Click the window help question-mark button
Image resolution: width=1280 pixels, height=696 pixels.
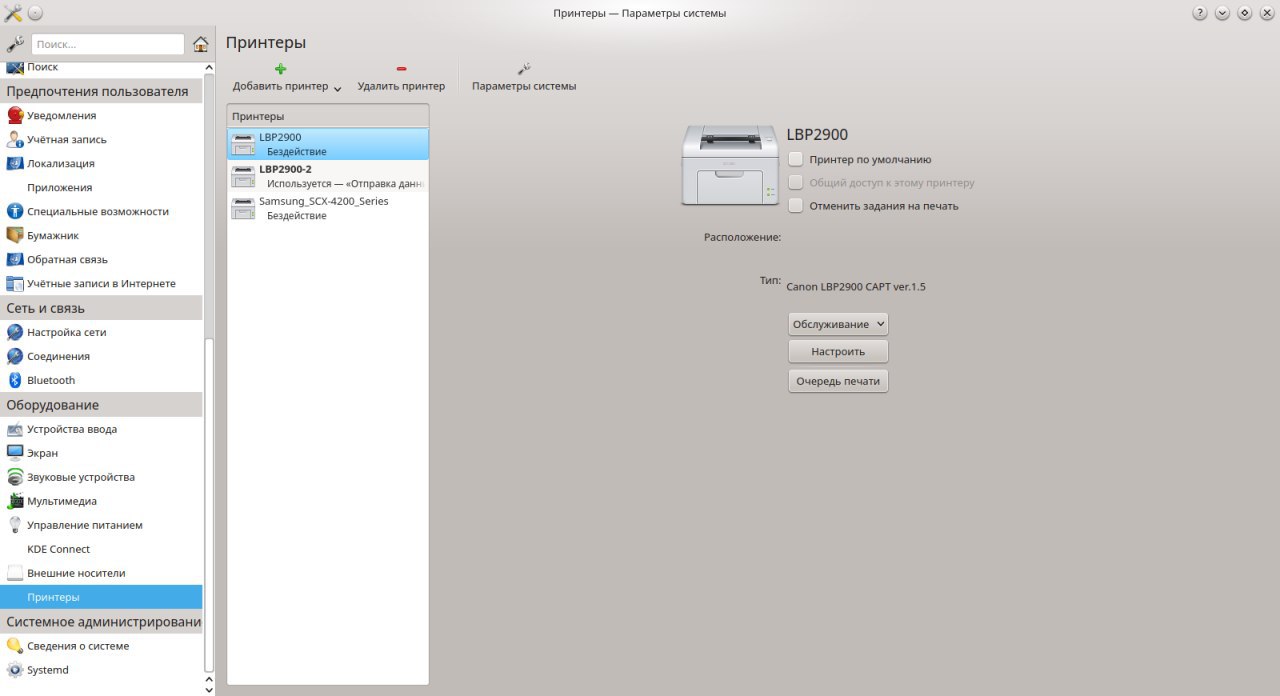click(x=1199, y=13)
